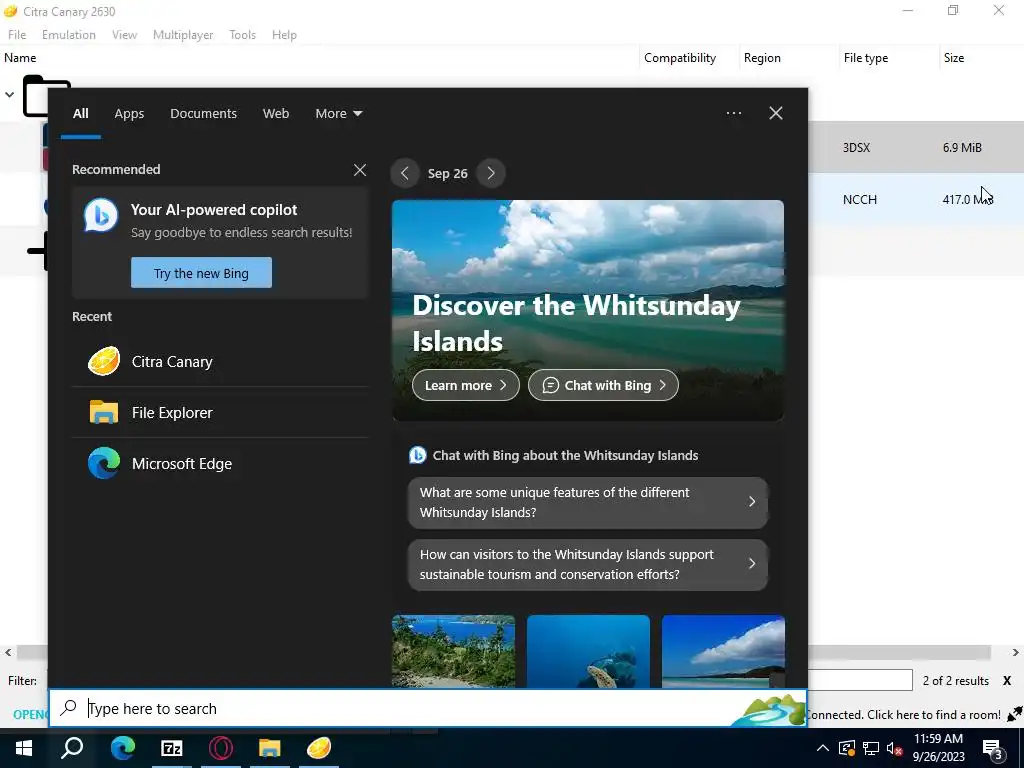Clear Citra filter with X button
Viewport: 1024px width, 768px height.
tap(1006, 680)
